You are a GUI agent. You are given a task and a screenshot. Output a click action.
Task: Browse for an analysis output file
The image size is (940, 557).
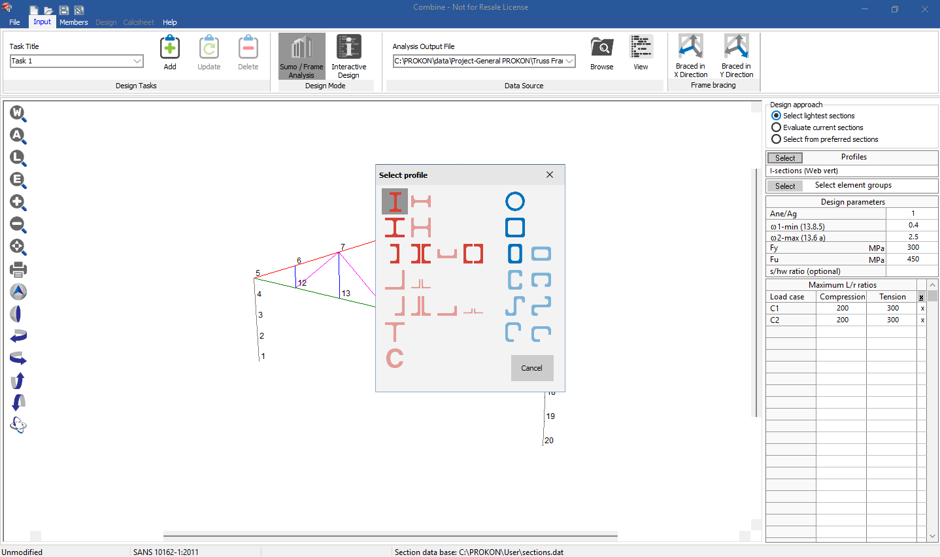click(601, 53)
